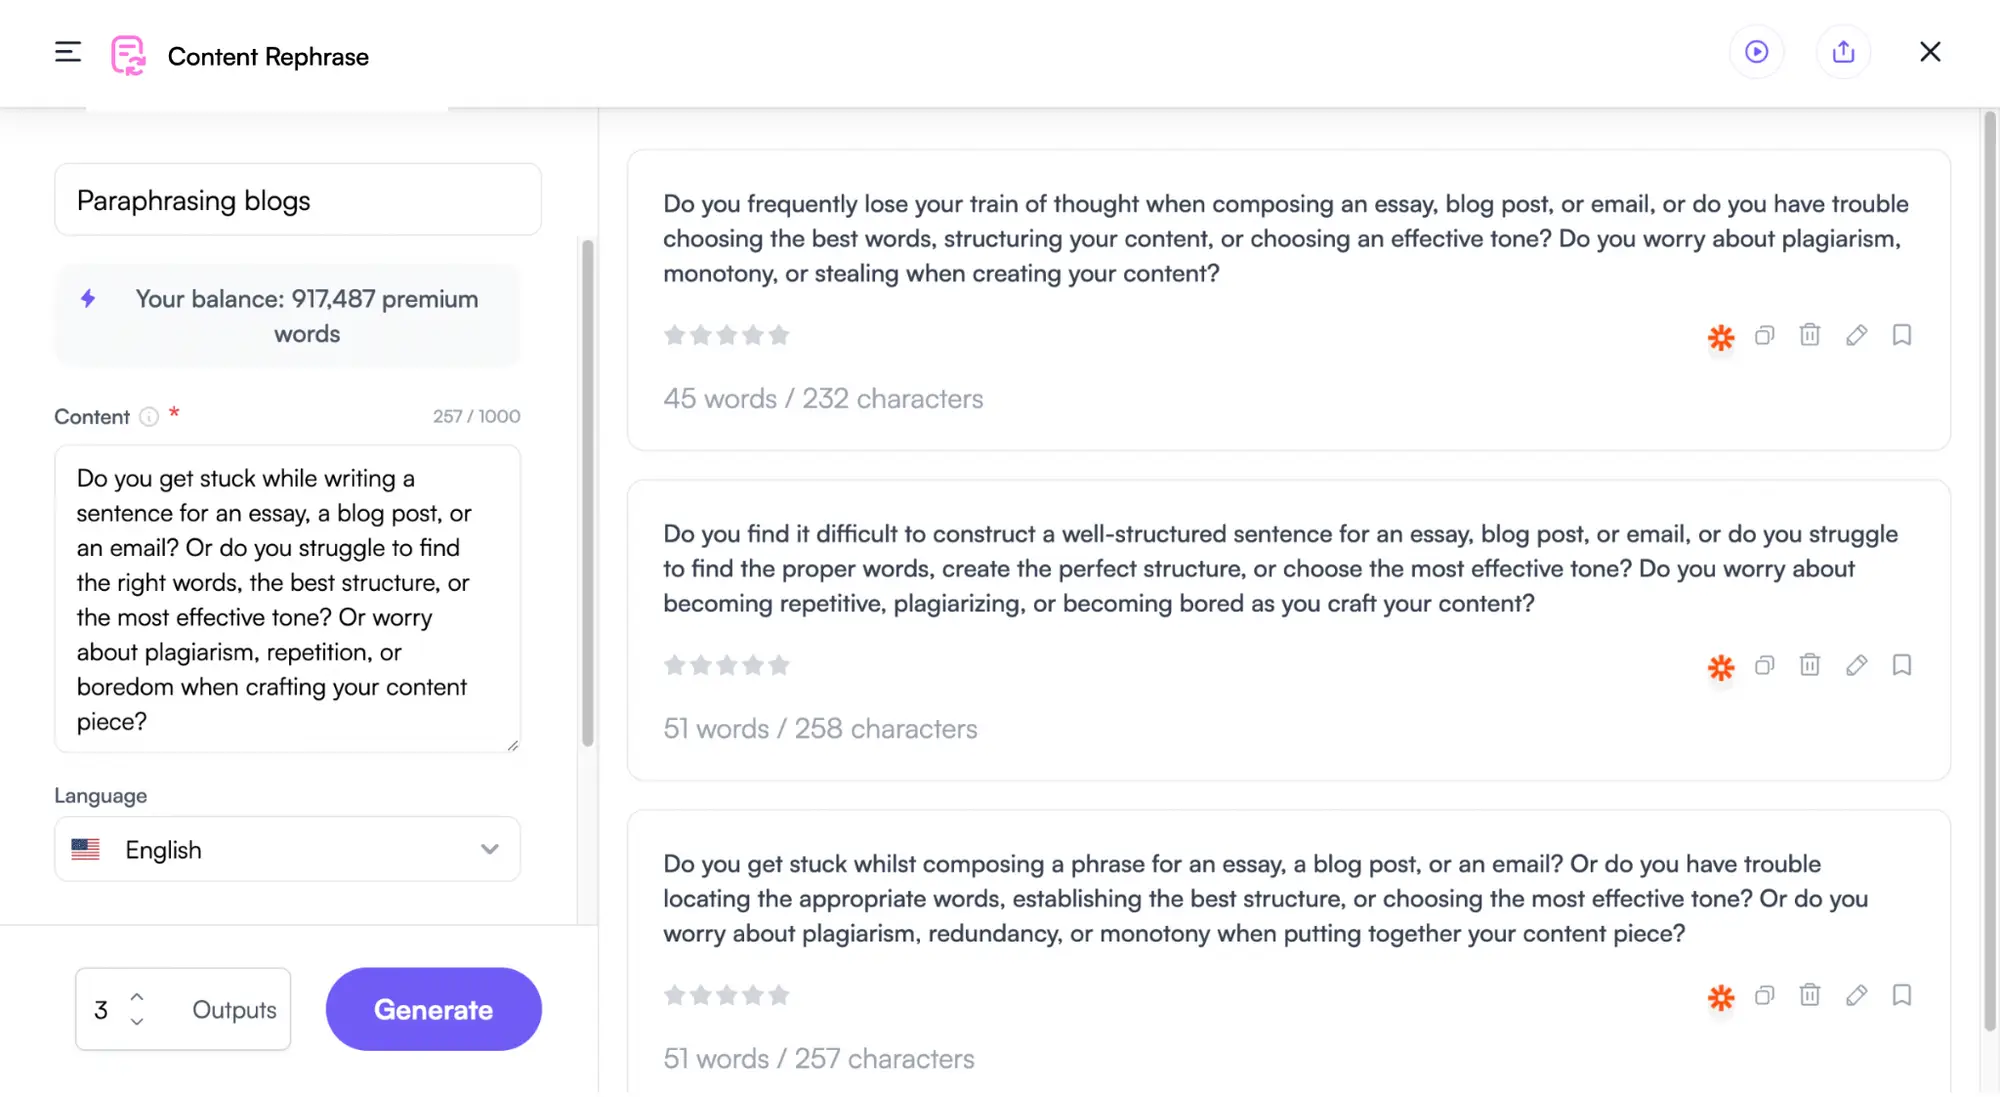Open the tutorial video with the play icon
The width and height of the screenshot is (2000, 1097).
(x=1756, y=51)
